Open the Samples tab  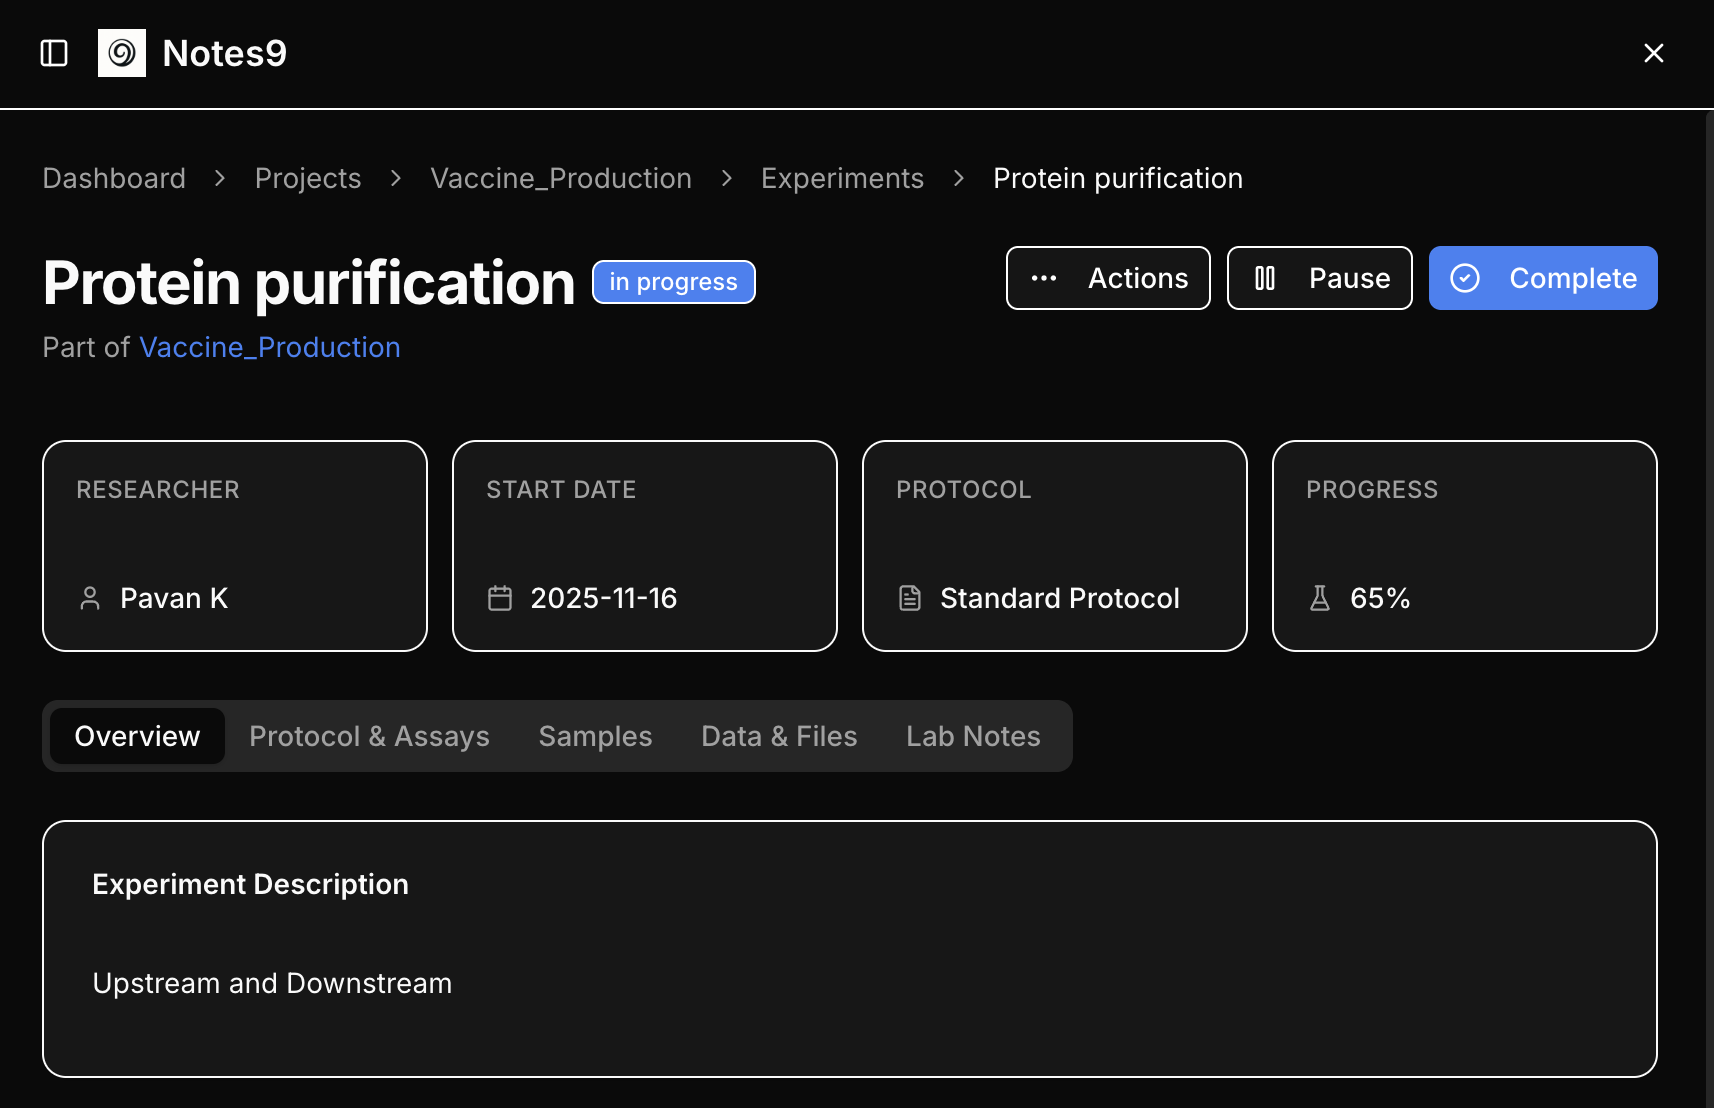pyautogui.click(x=595, y=736)
